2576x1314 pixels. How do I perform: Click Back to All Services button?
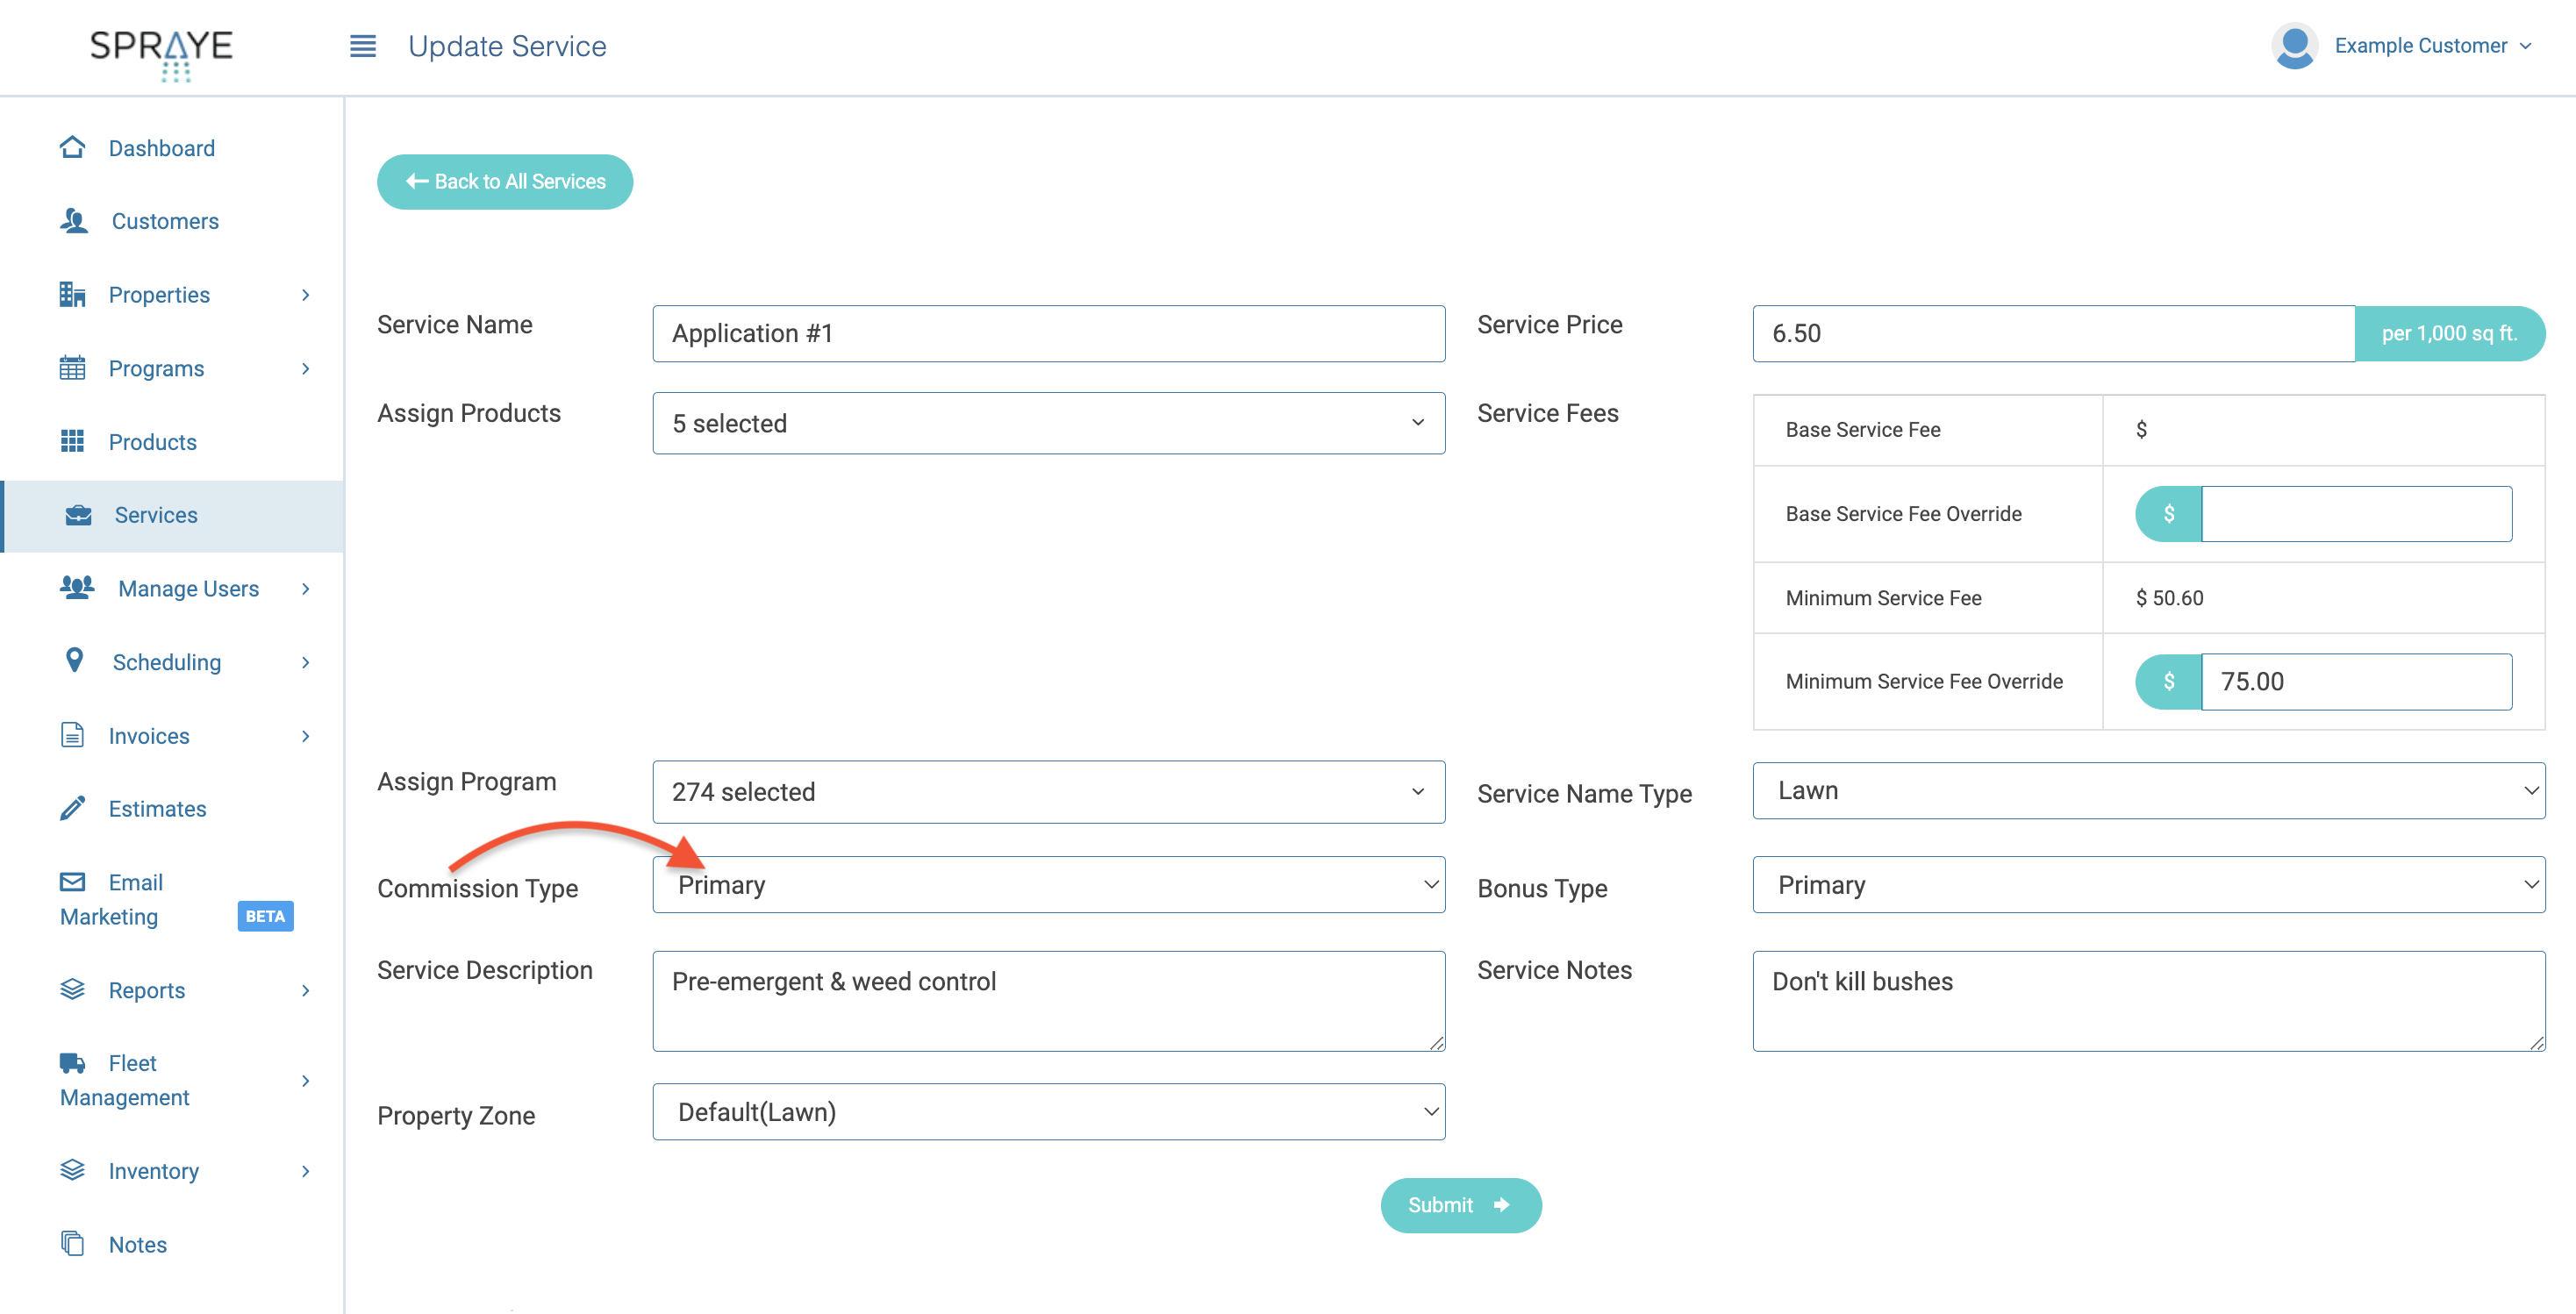(505, 182)
